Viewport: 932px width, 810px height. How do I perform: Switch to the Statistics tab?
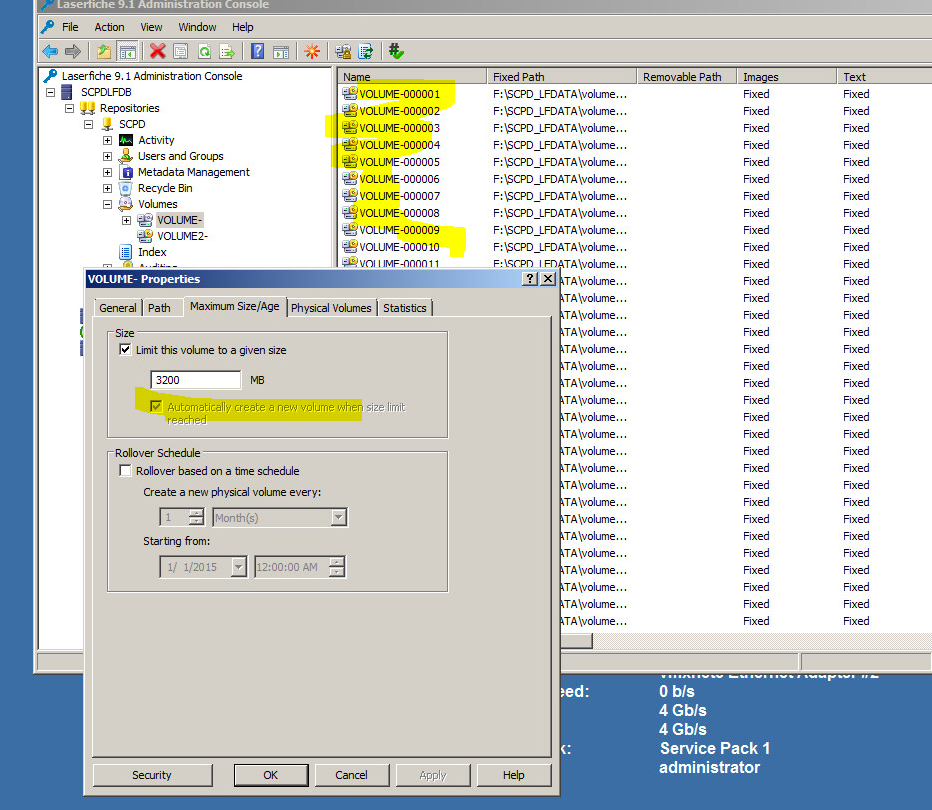[405, 308]
